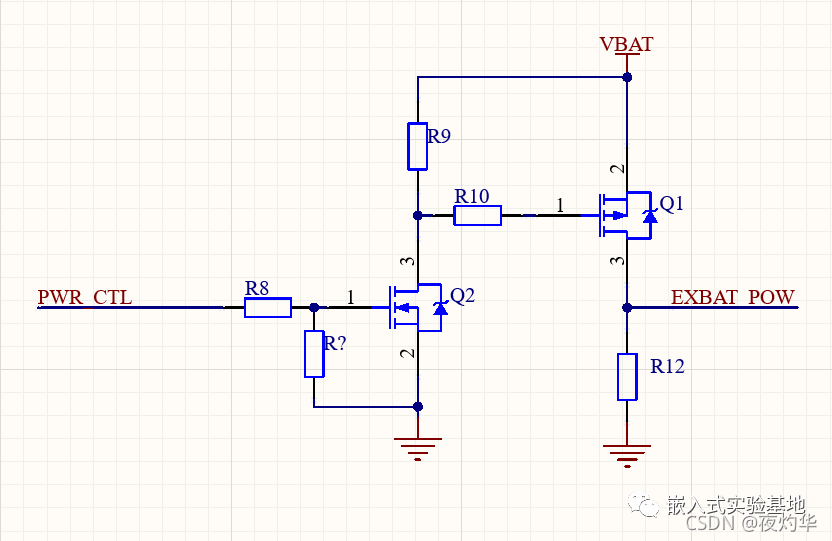Click the wire from PWR_CTL to R8
Screen dimensions: 832x541
[130, 308]
